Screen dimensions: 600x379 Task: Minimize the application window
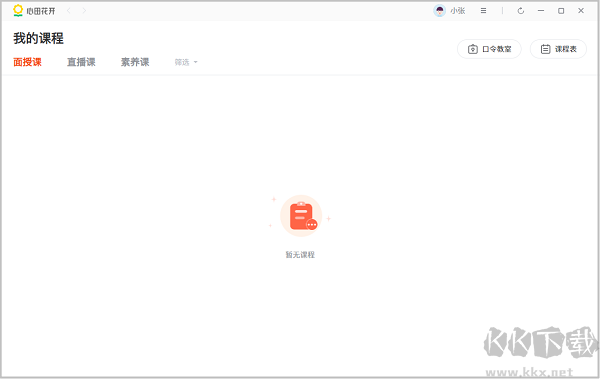(541, 11)
